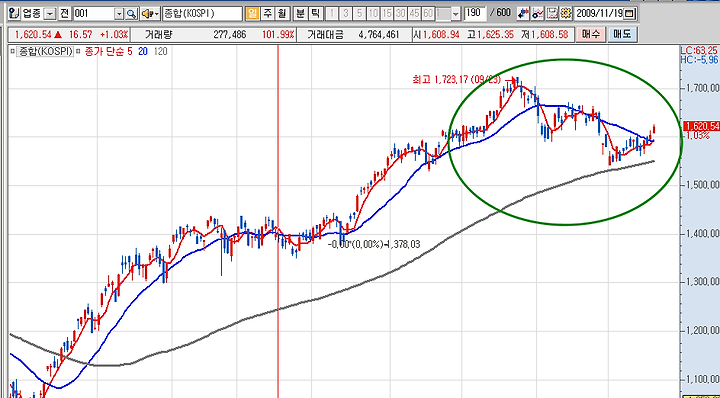The image size is (720, 398).
Task: Click the small square before 종가 단순
Action: point(79,52)
